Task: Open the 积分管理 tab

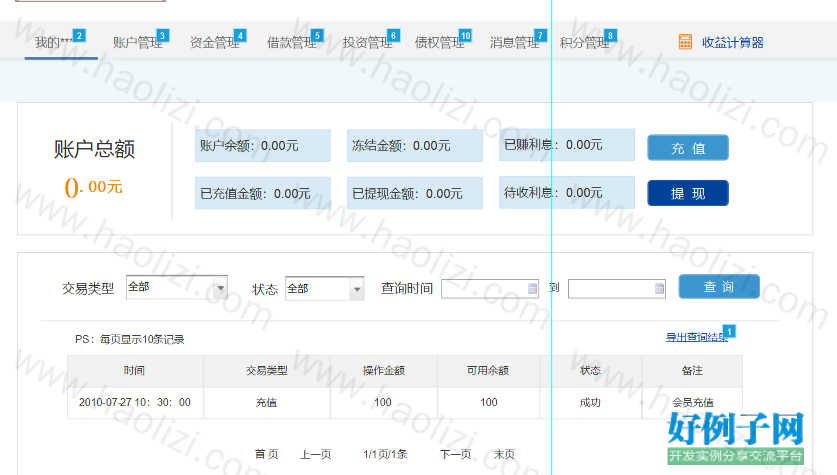Action: tap(585, 42)
